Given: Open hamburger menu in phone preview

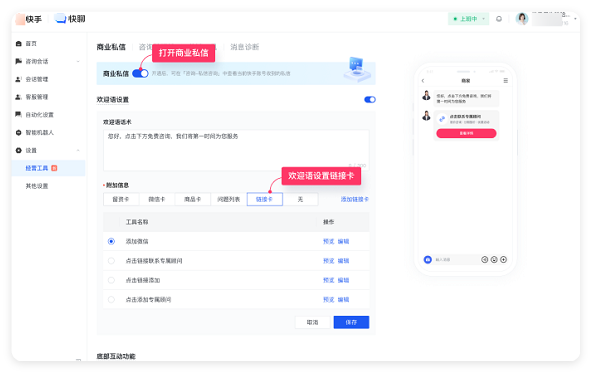Looking at the screenshot, I should [x=505, y=81].
